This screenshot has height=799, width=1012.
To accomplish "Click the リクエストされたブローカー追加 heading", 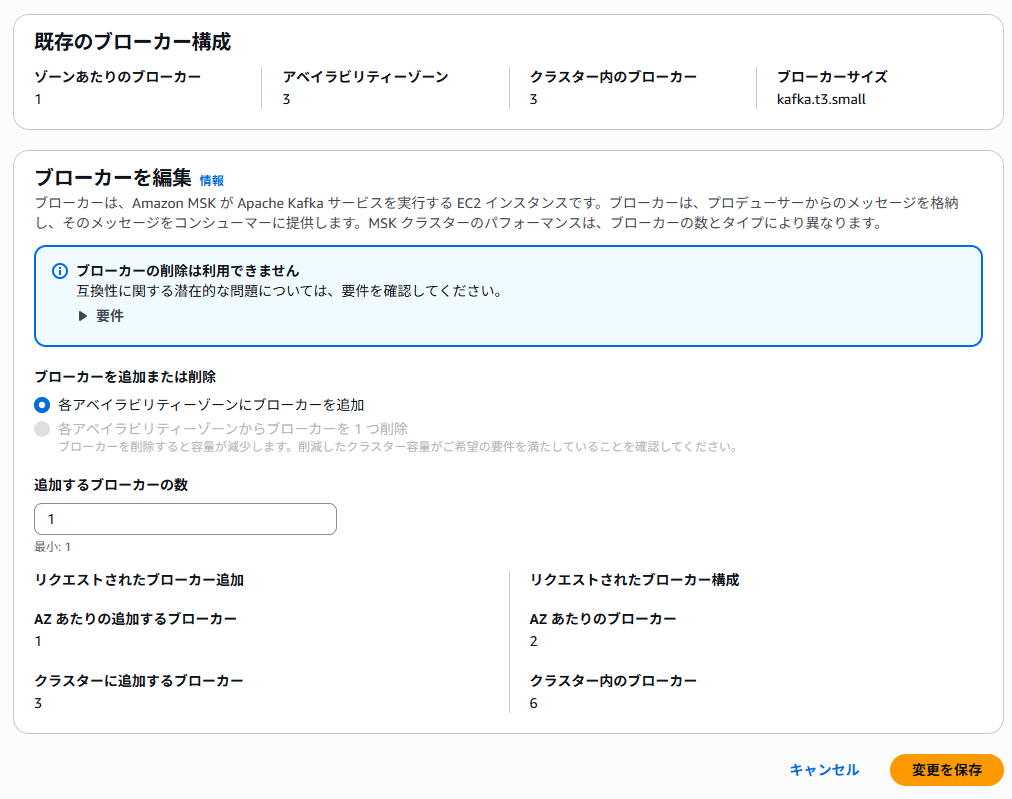I will [139, 580].
